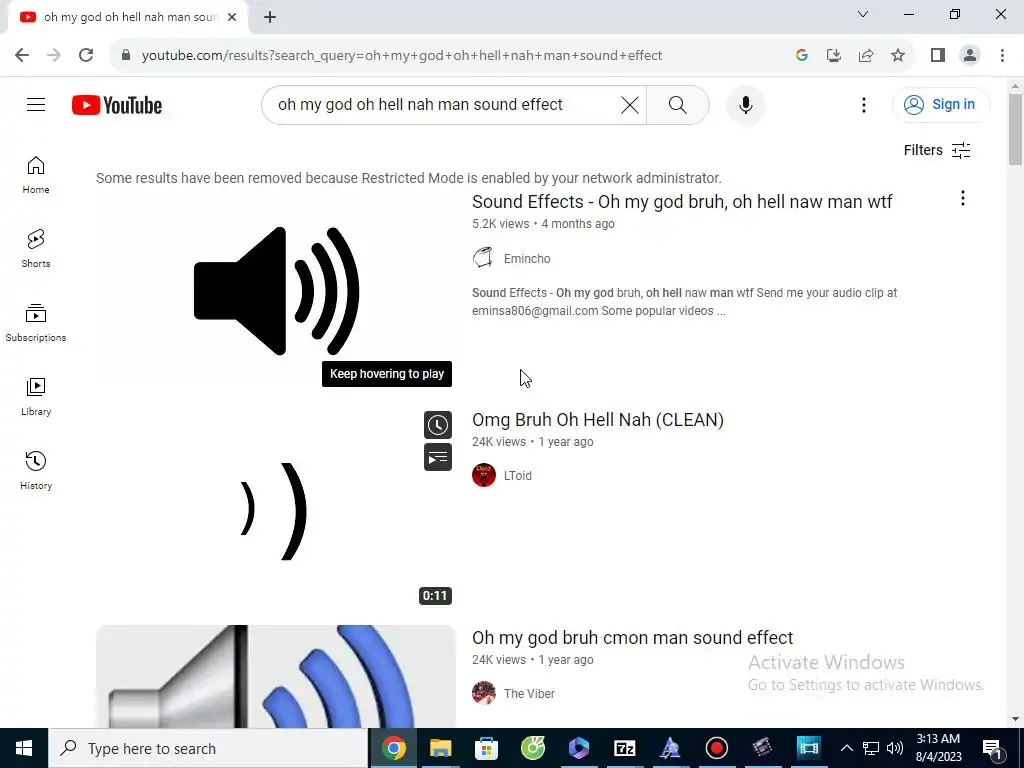Visit the LToid channel name
1024x768 pixels.
click(517, 476)
